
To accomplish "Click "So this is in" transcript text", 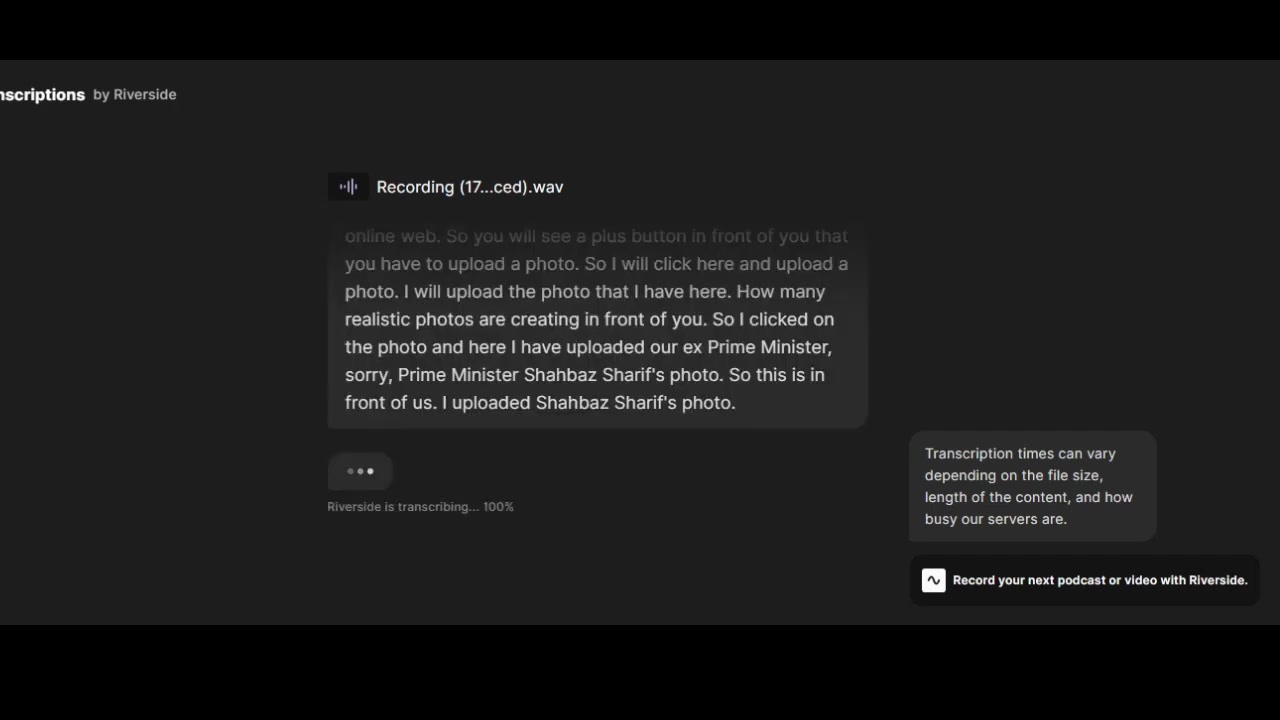I will click(x=777, y=375).
